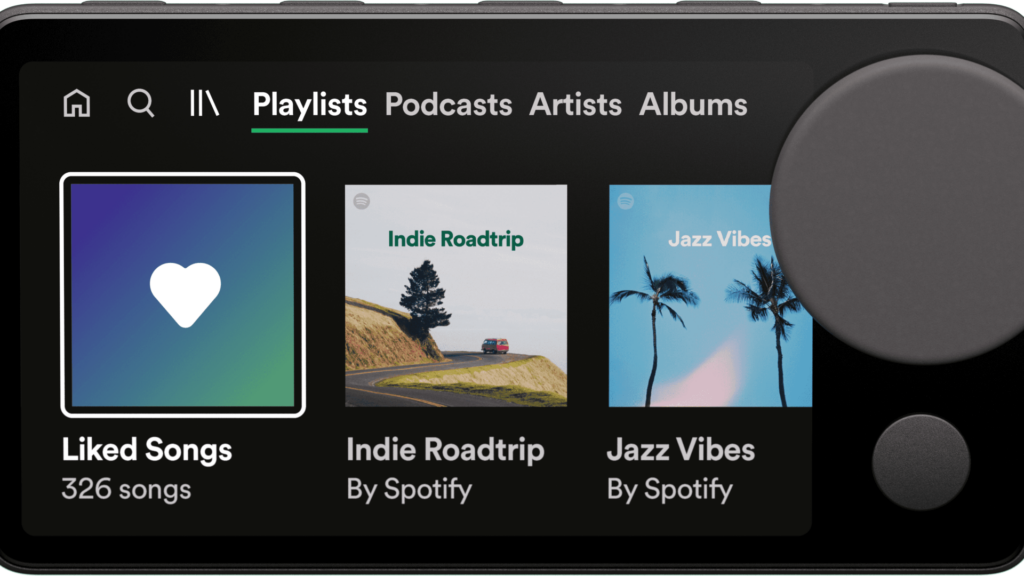
Task: Go to the Home screen icon
Action: (x=76, y=103)
